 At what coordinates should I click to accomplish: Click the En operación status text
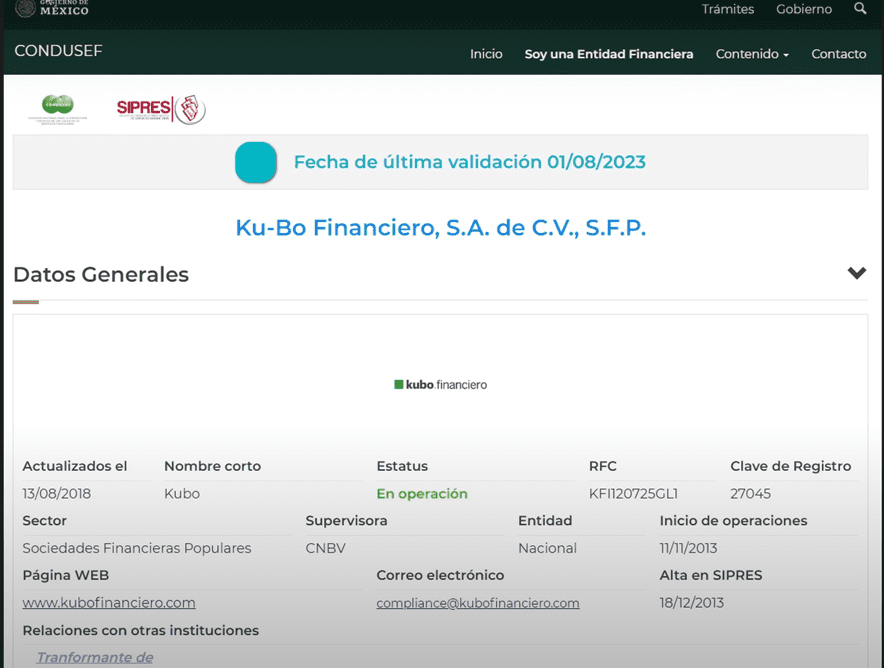[421, 493]
